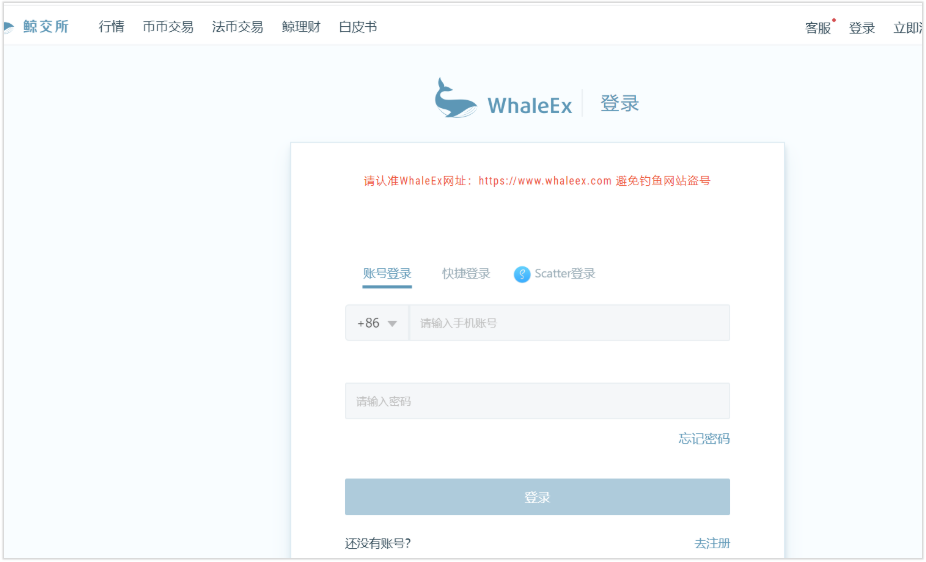Click the 登录 link in the header
Viewport: 926px width, 562px height.
pyautogui.click(x=862, y=28)
